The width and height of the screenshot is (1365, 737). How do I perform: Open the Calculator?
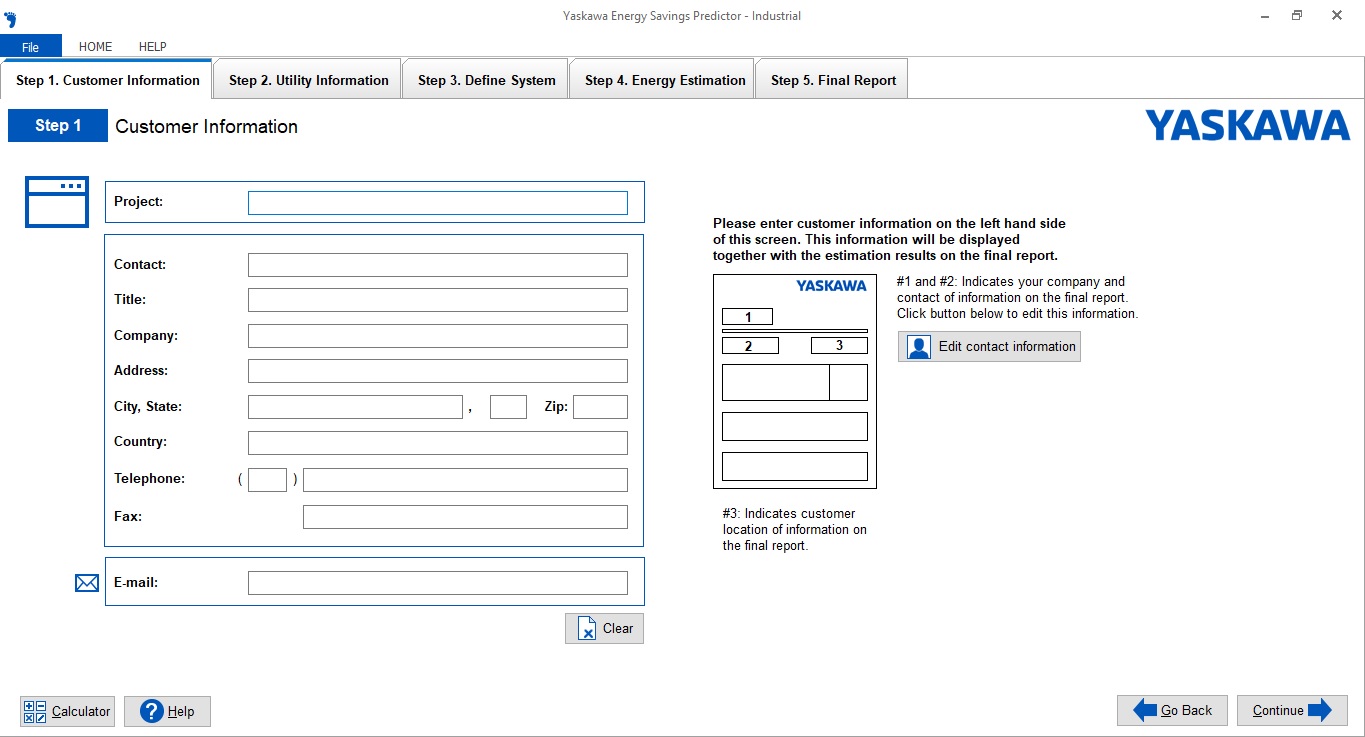pyautogui.click(x=67, y=711)
